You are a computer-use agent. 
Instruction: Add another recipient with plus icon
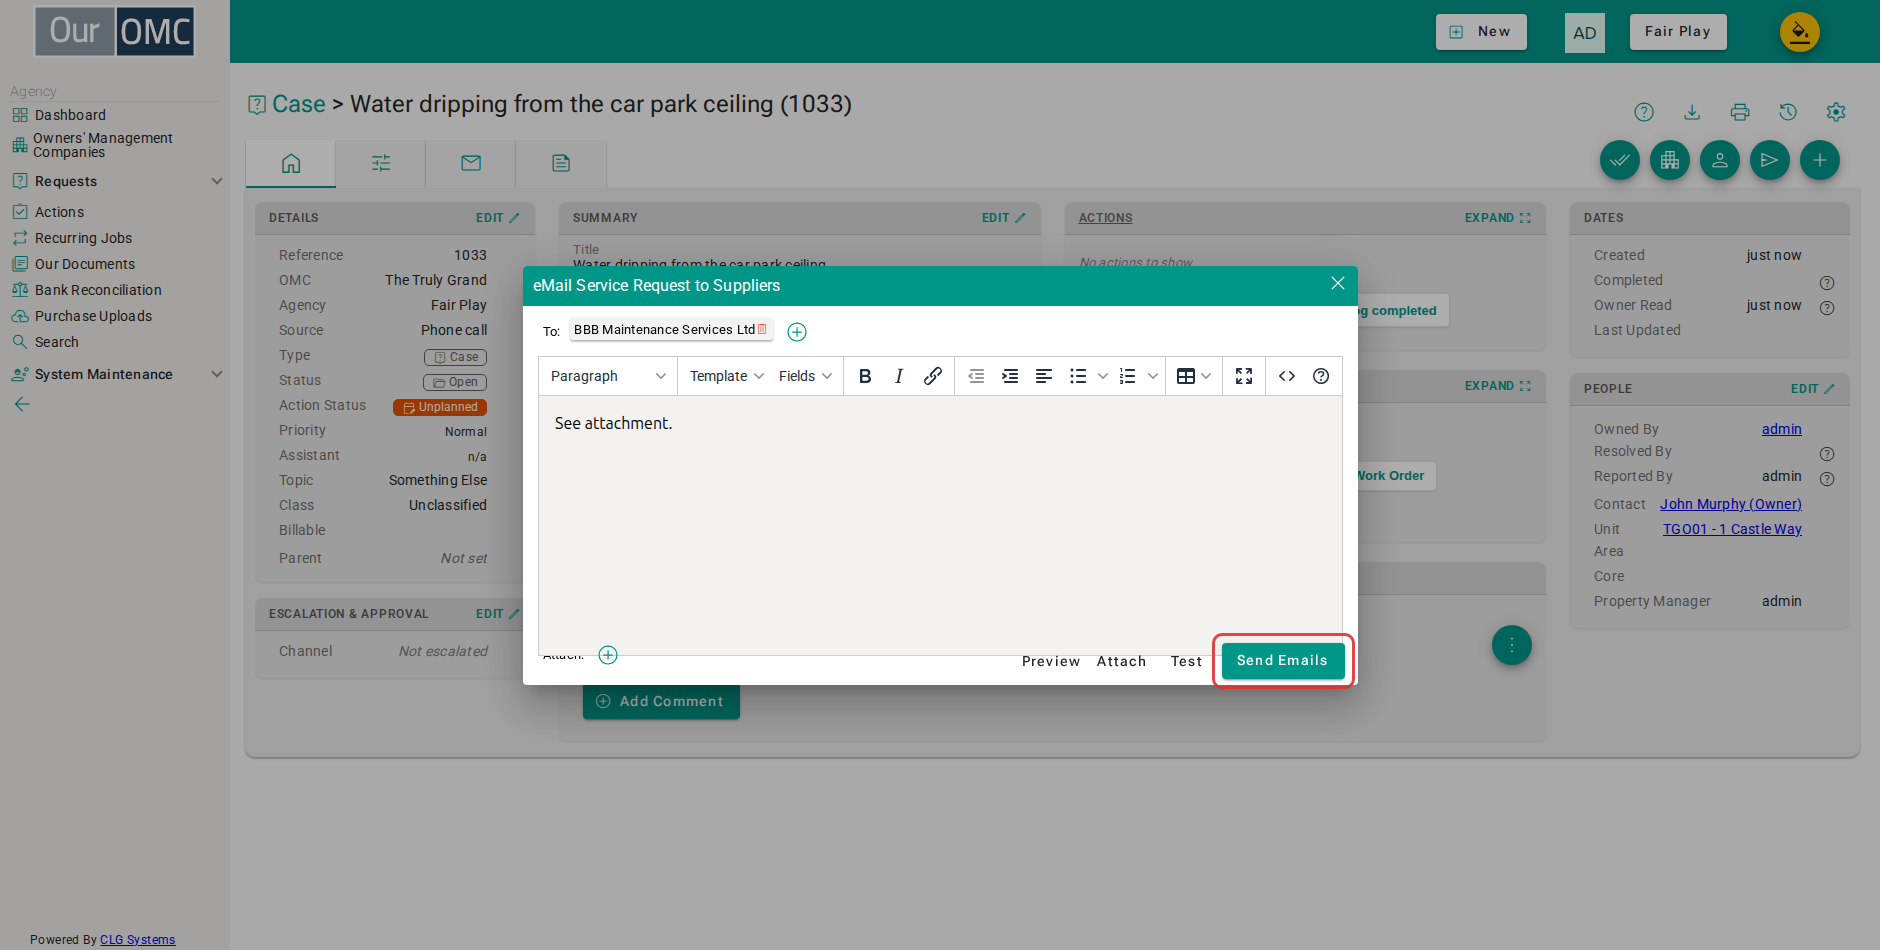click(x=797, y=332)
